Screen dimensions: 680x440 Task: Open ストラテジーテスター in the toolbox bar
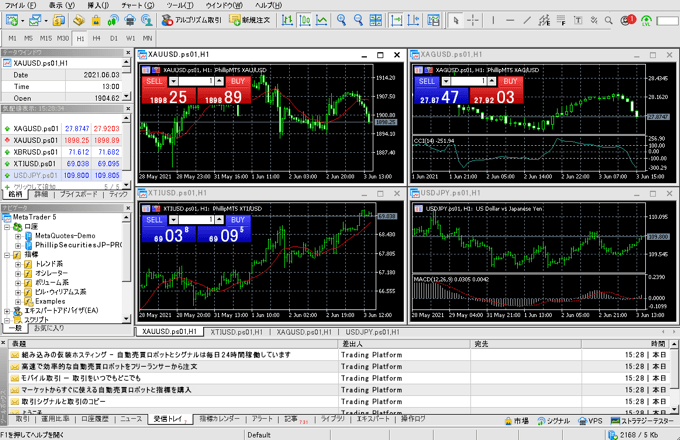tap(642, 421)
